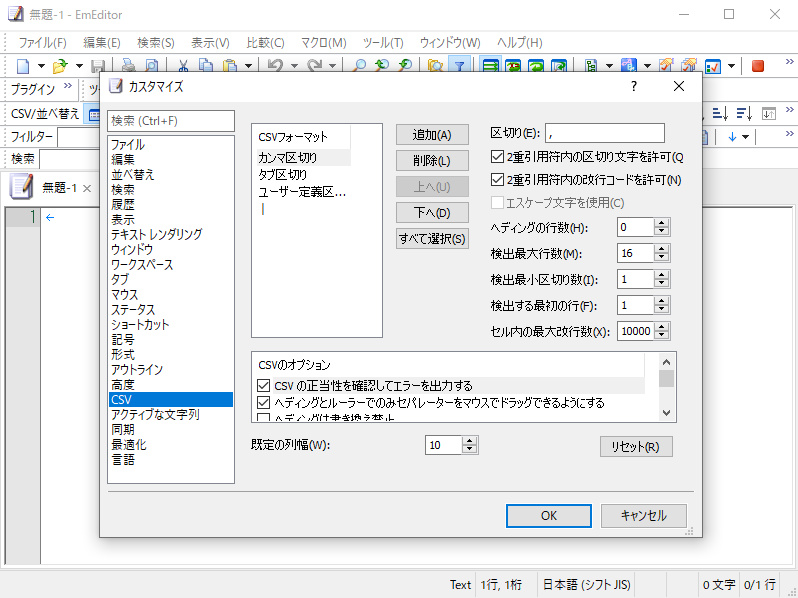
Task: Click the Text configuration status bar entry
Action: (x=461, y=585)
